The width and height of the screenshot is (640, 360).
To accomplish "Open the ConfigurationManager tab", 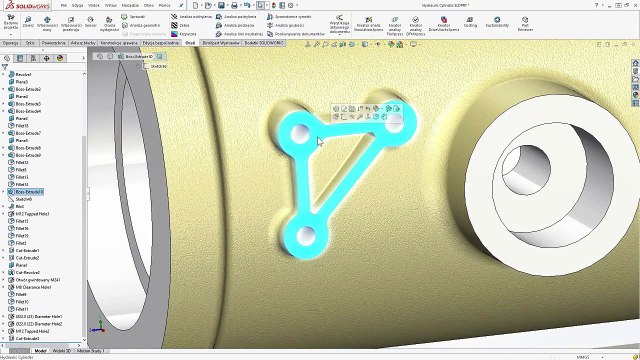I will click(33, 58).
